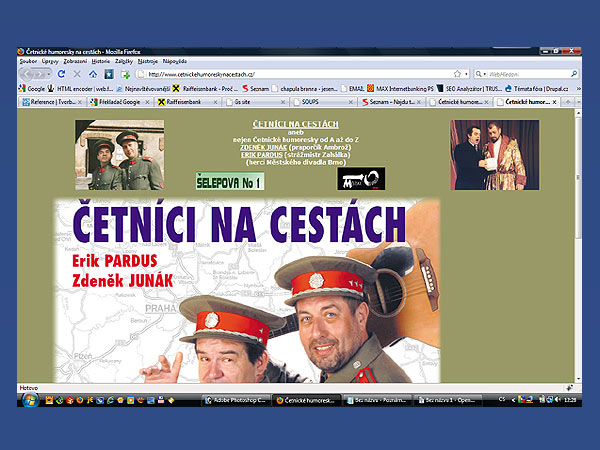Switch to the Seznam - Najdu t... tab
This screenshot has width=600, height=450.
coord(391,102)
